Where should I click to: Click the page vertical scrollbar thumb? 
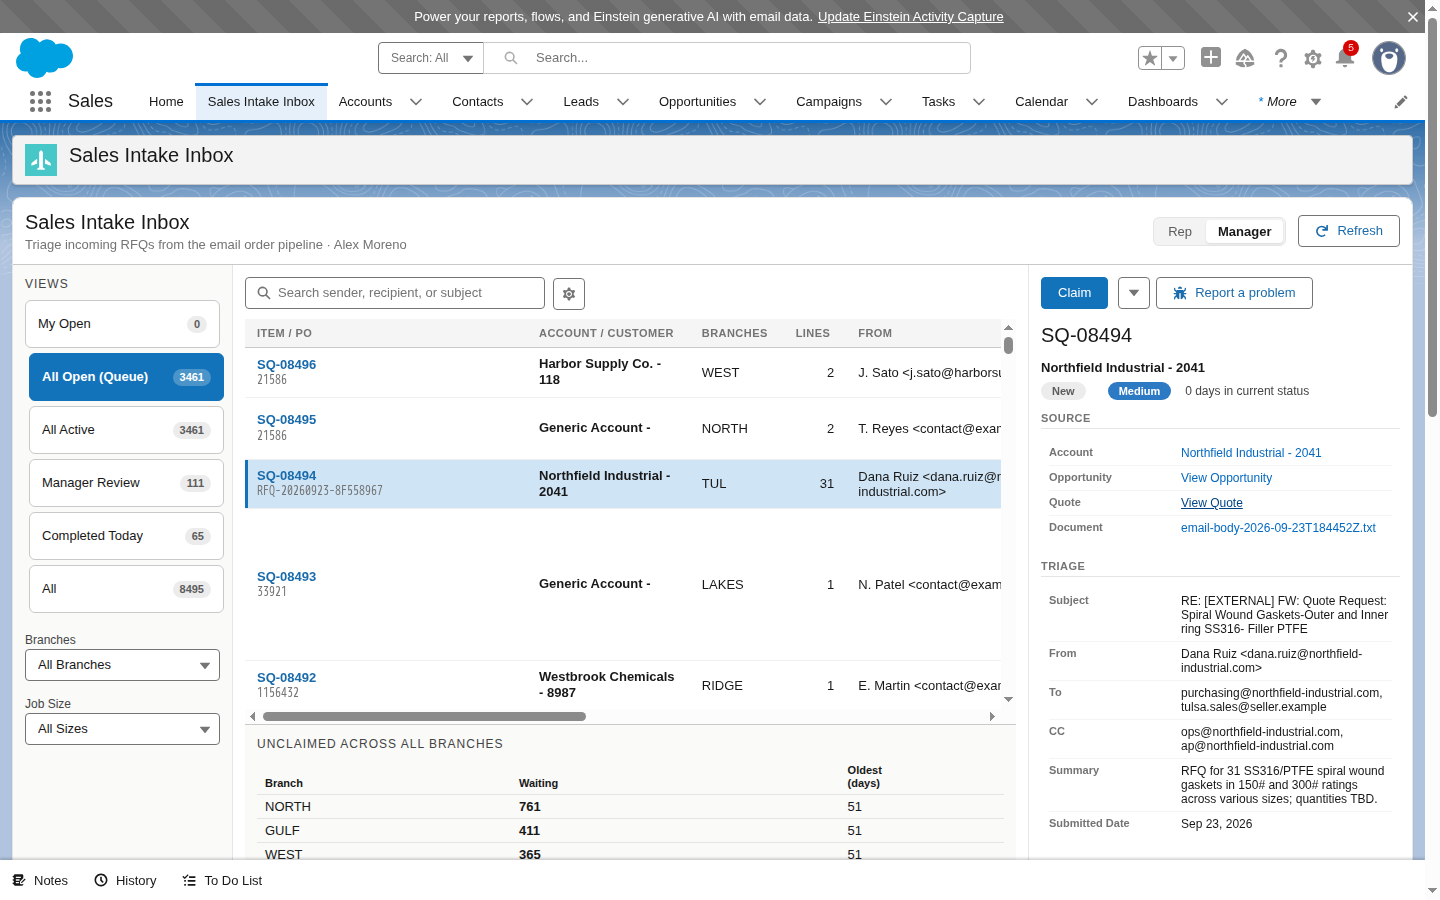1432,219
